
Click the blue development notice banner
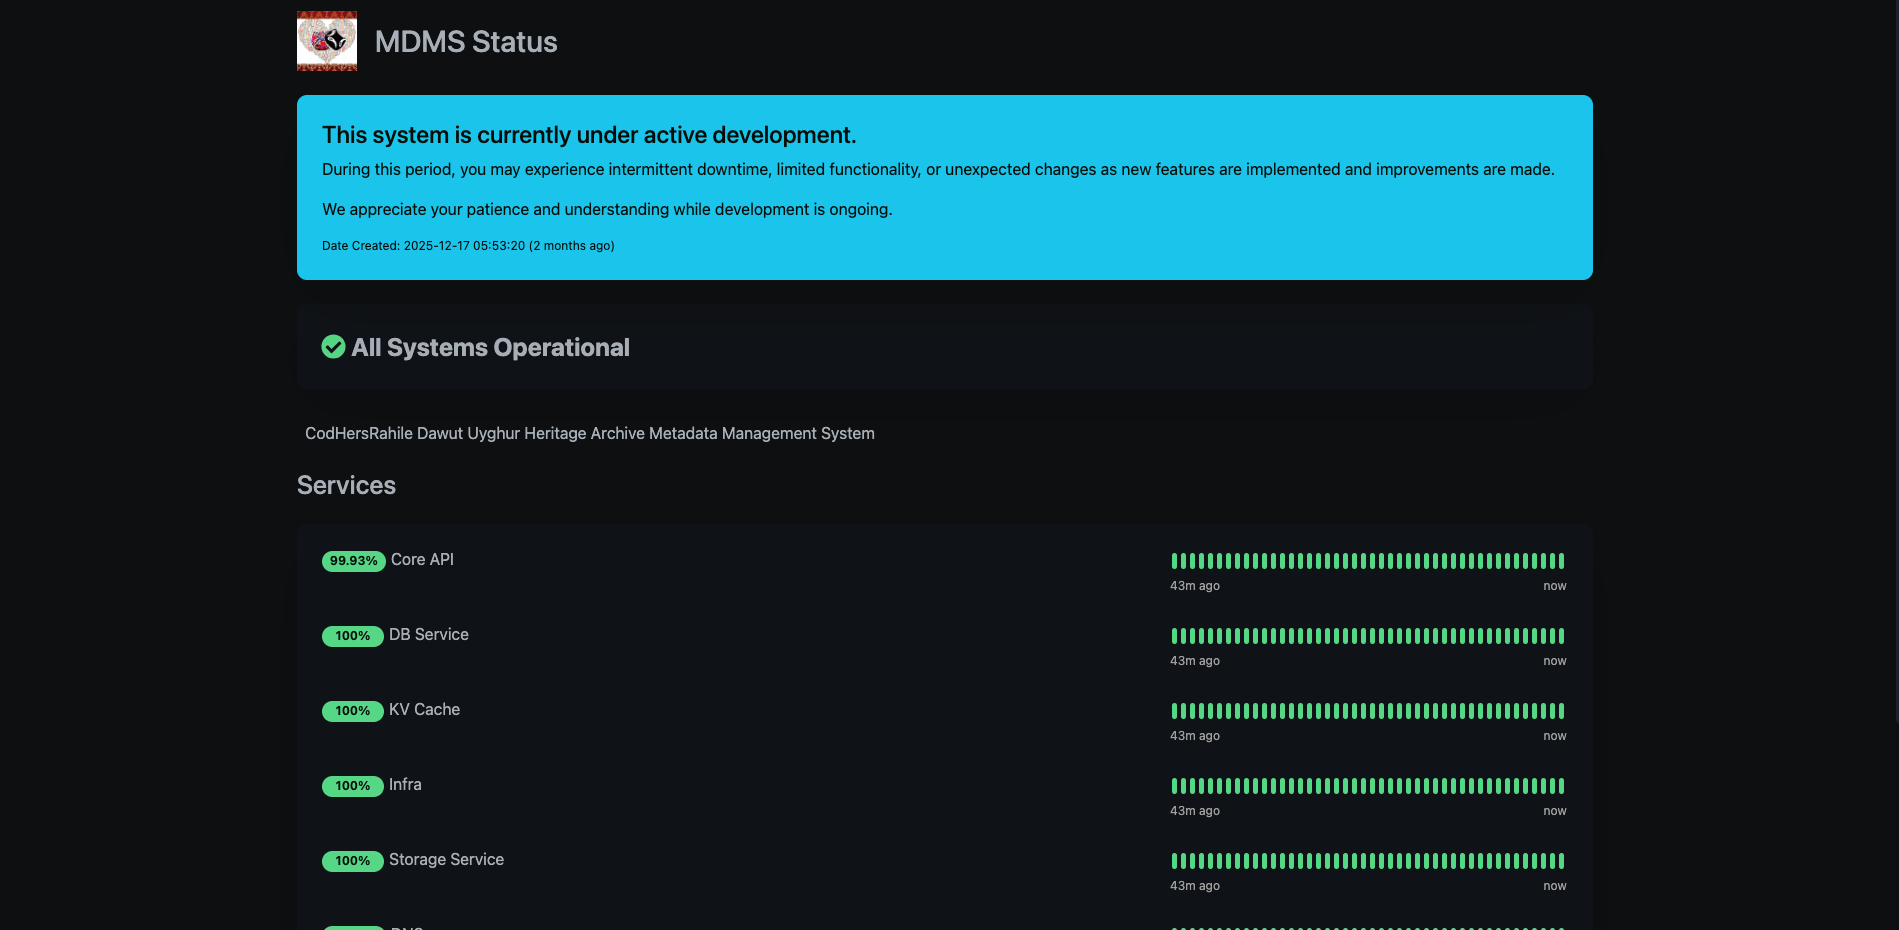tap(944, 187)
